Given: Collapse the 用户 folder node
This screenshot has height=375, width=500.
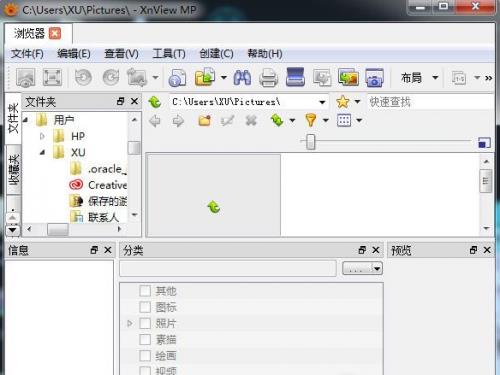Looking at the screenshot, I should (25, 120).
